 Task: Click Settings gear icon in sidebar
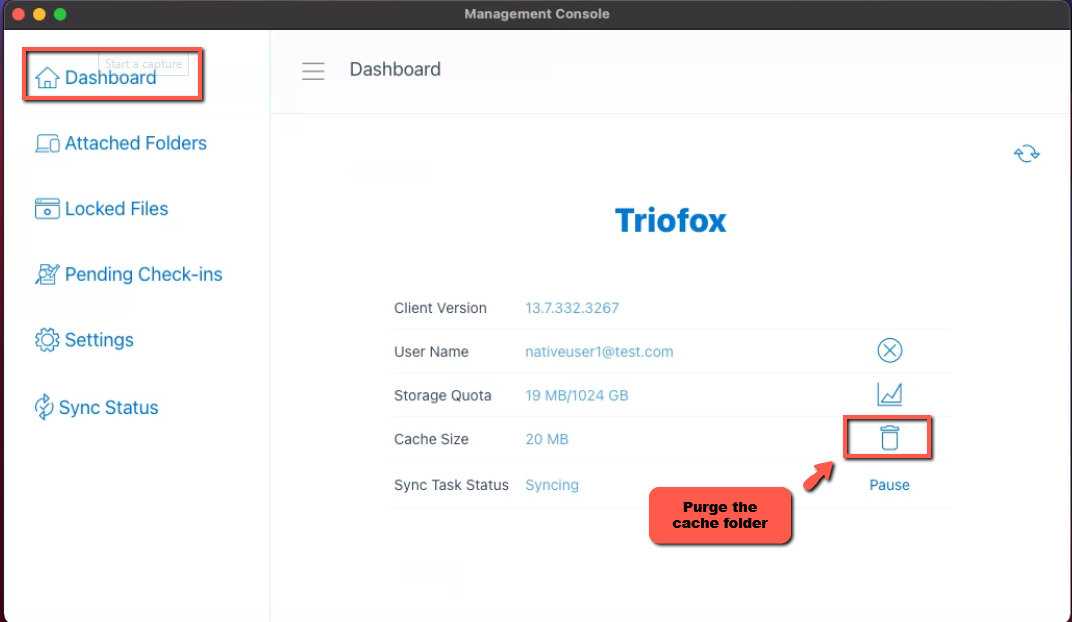47,340
